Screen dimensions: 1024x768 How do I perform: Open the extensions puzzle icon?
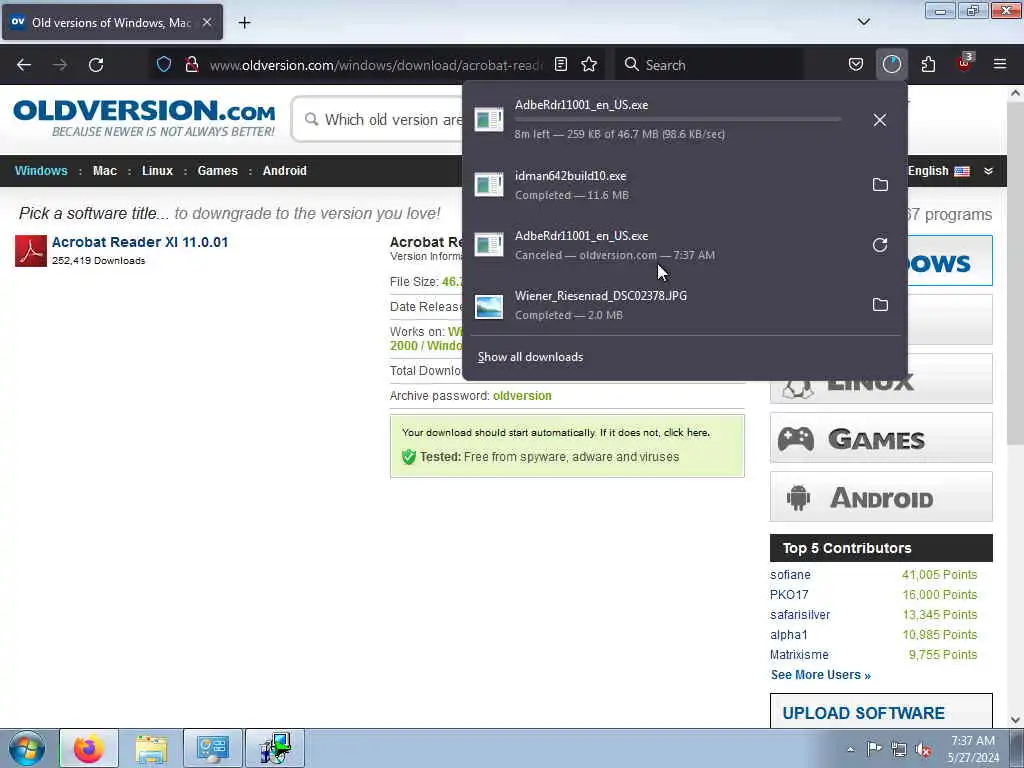click(928, 64)
